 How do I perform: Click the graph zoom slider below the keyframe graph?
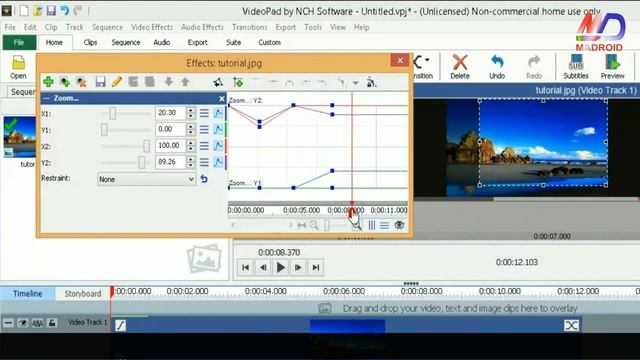tap(327, 225)
